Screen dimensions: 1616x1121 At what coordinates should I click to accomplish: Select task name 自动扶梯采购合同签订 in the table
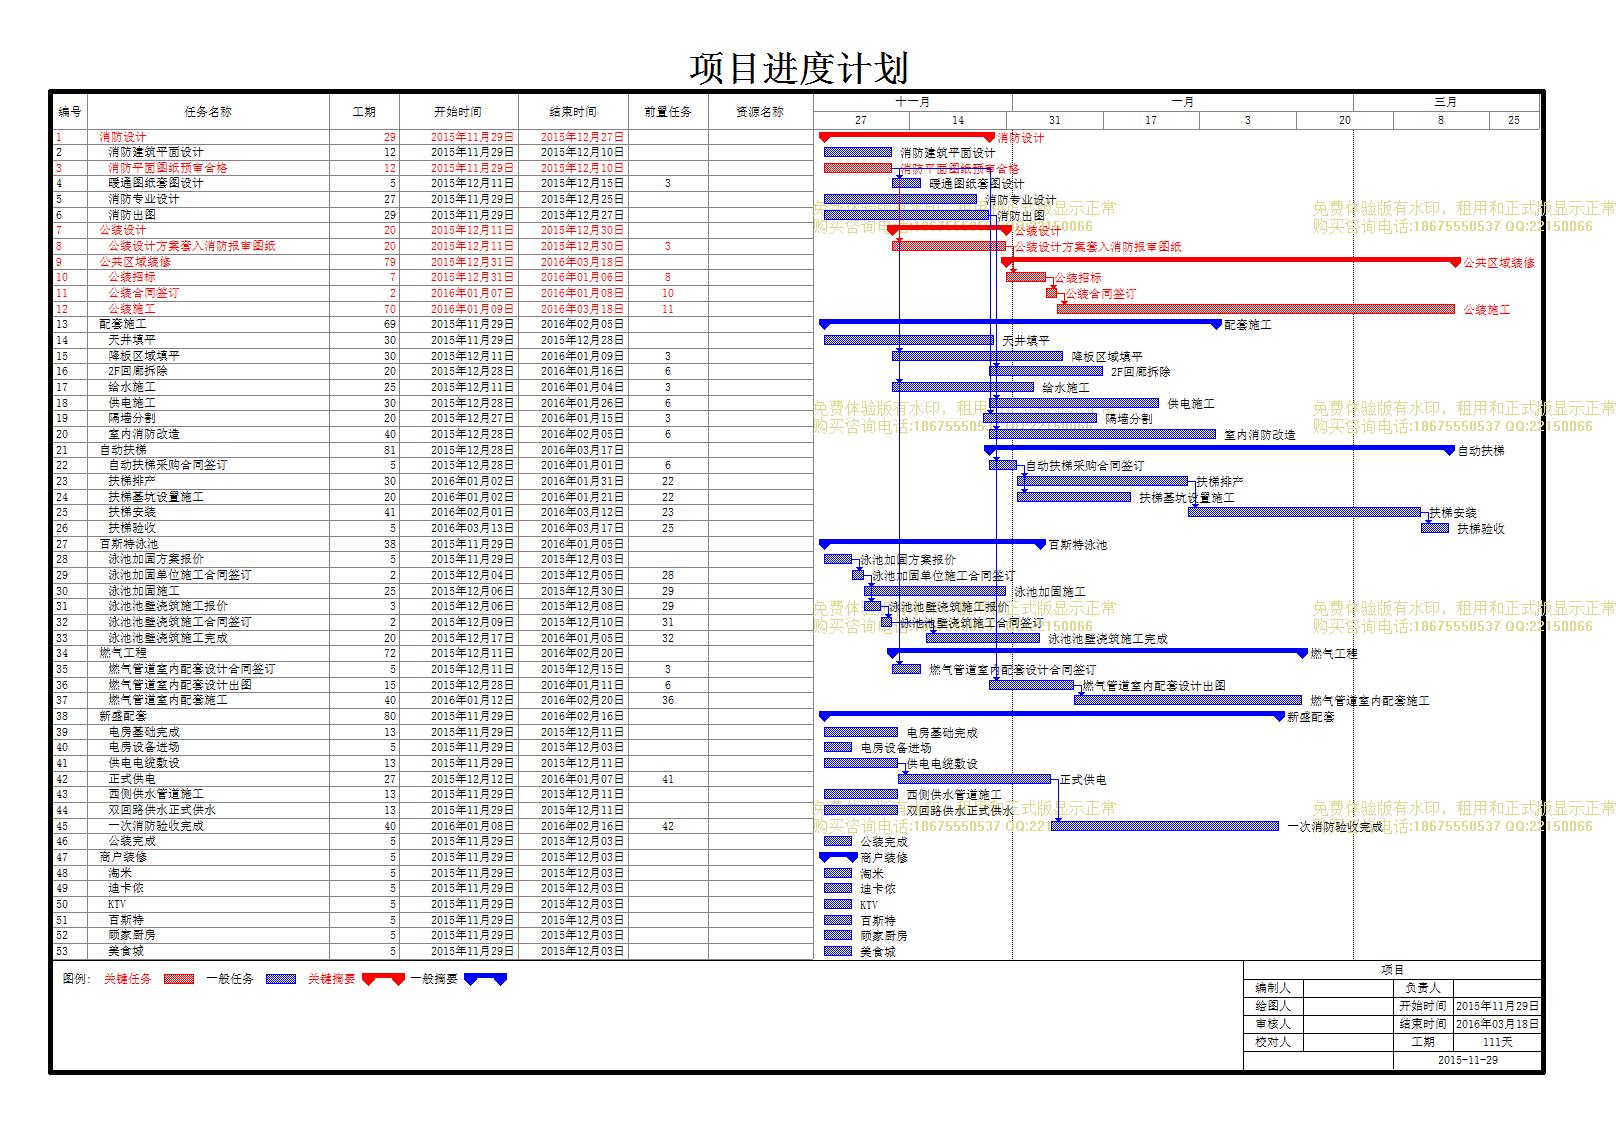click(x=168, y=465)
